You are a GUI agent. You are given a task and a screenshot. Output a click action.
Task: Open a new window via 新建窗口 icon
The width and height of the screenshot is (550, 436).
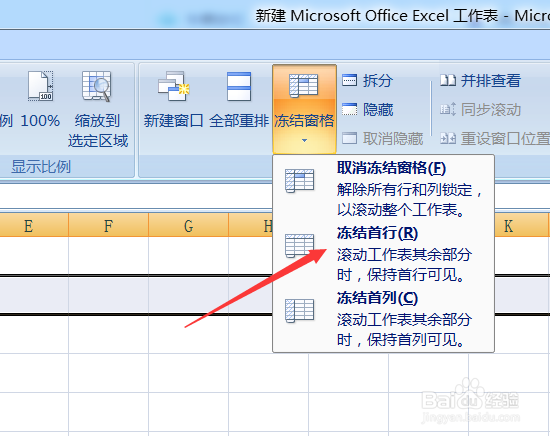(x=173, y=86)
